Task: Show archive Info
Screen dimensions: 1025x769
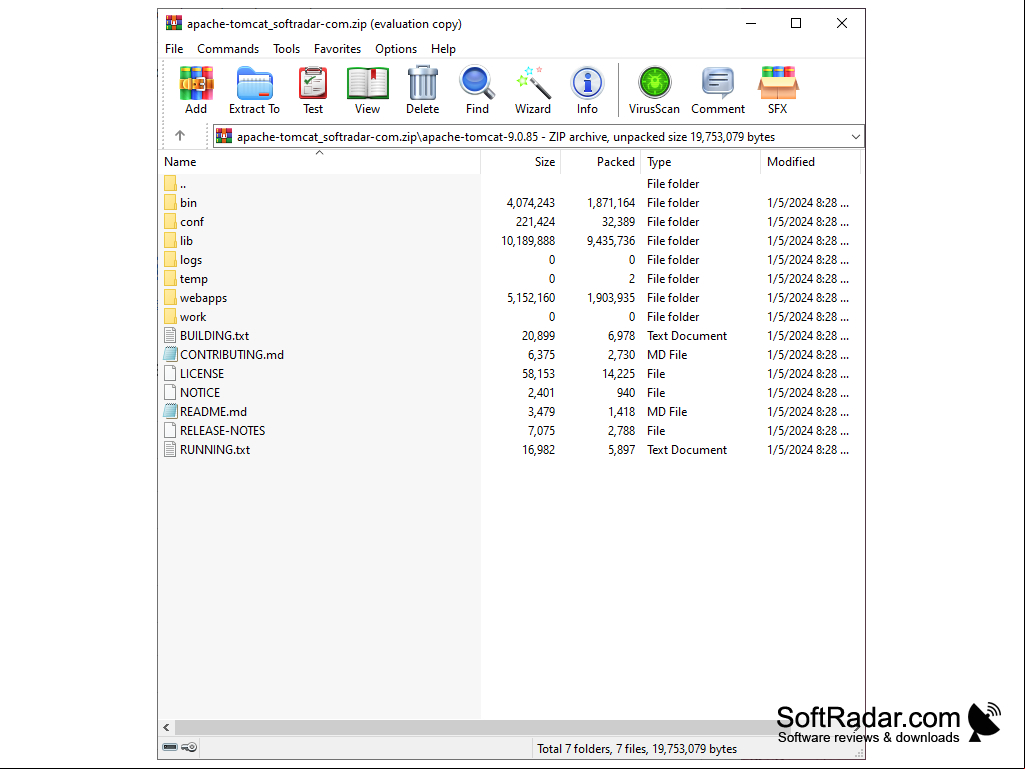Action: 587,90
